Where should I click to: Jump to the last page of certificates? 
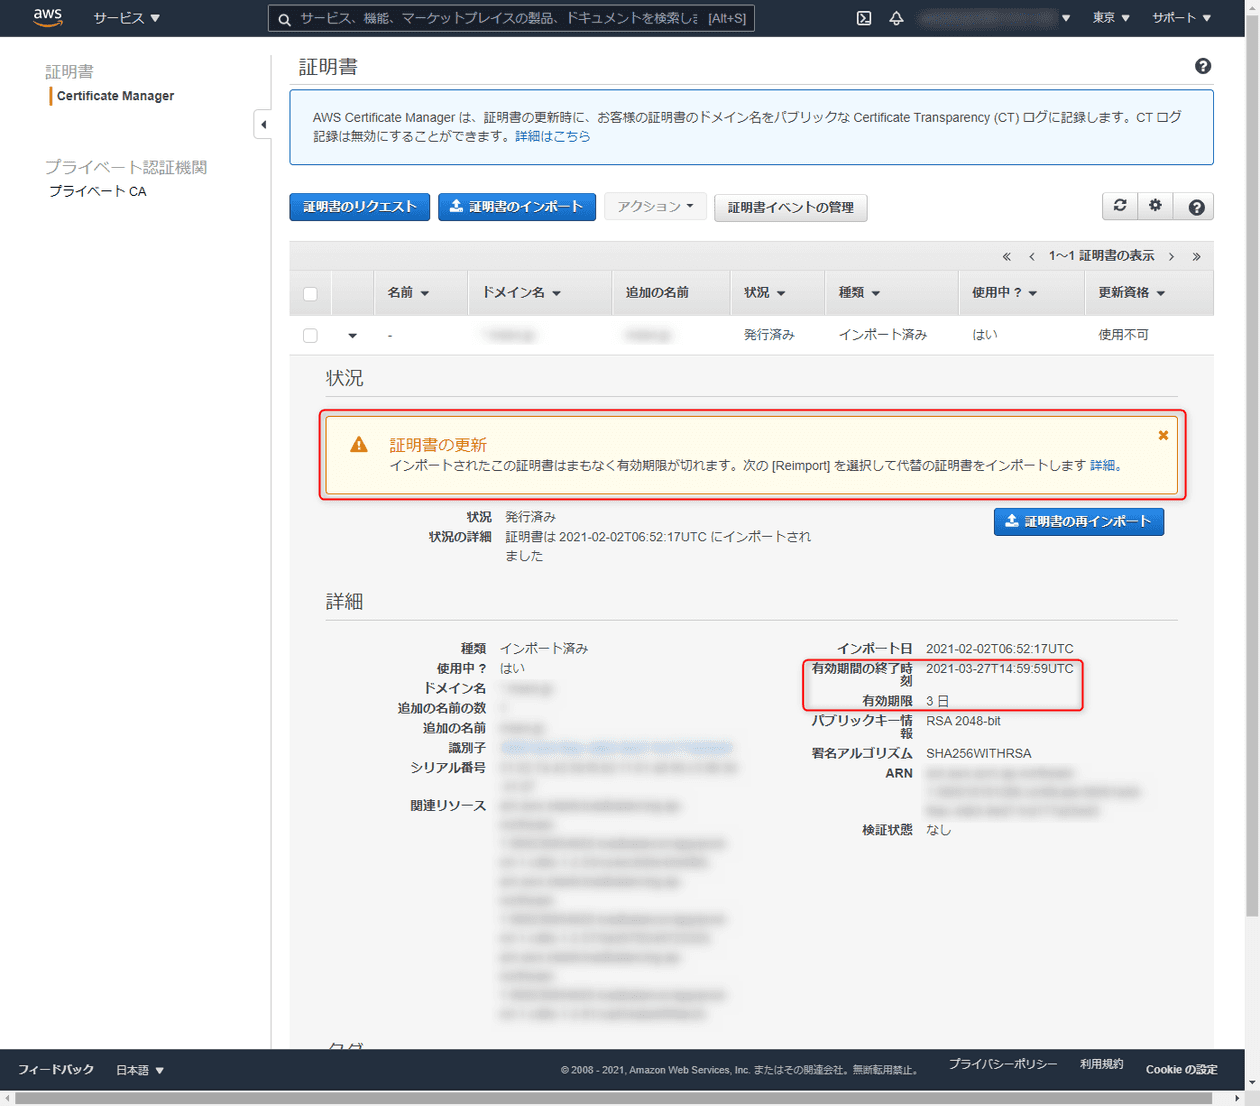(1196, 255)
